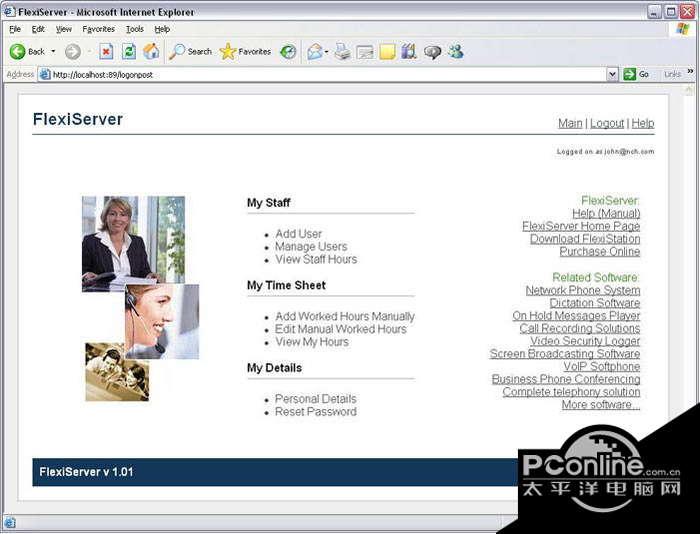Open FlexiServer Home Page link
This screenshot has width=700, height=534.
tap(581, 226)
